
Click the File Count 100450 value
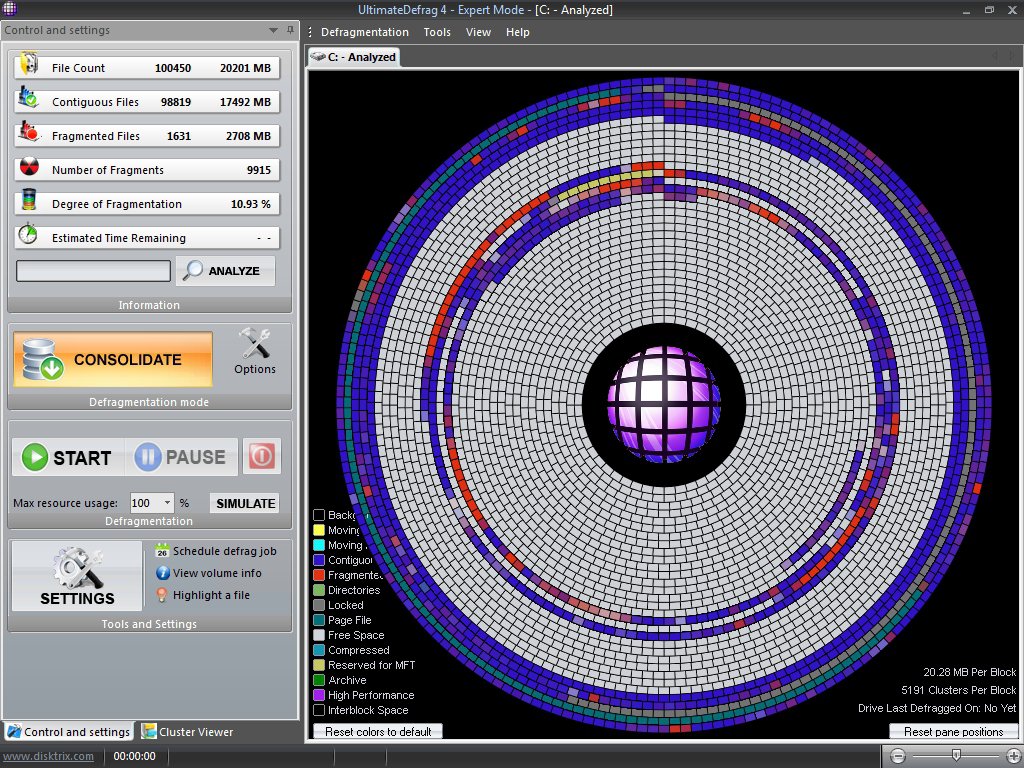[173, 68]
